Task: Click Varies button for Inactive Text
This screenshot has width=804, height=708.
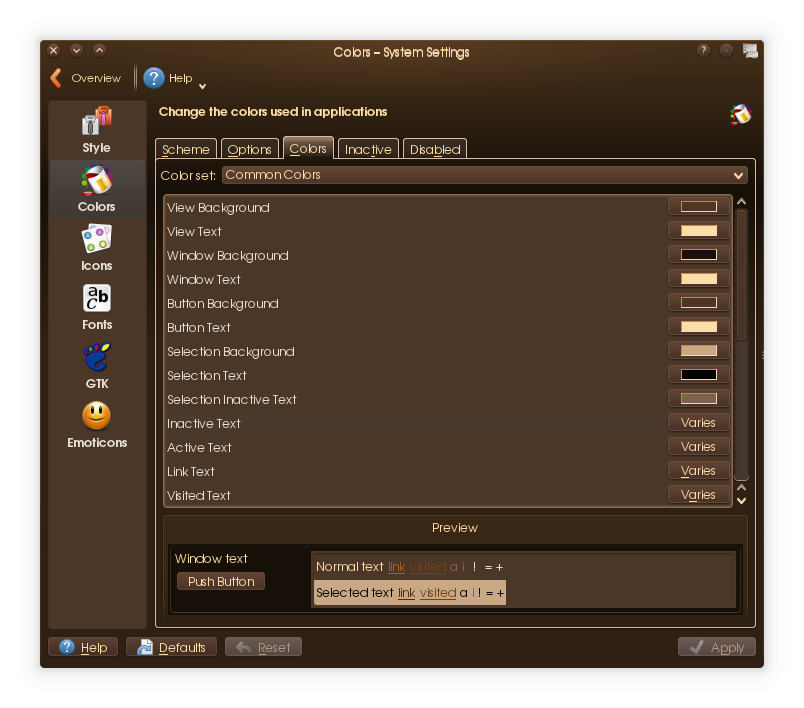Action: click(698, 422)
